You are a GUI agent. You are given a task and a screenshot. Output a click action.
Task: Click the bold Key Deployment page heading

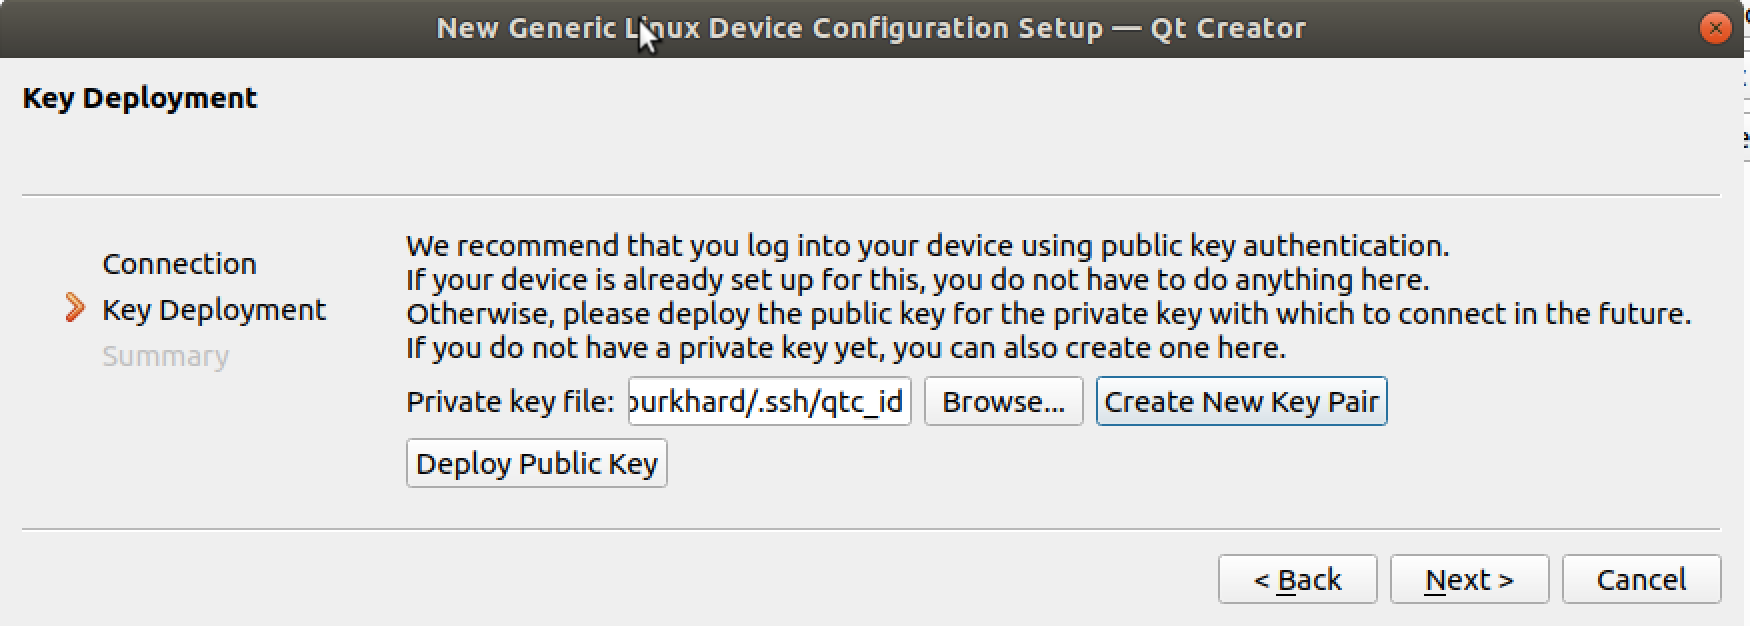(140, 98)
